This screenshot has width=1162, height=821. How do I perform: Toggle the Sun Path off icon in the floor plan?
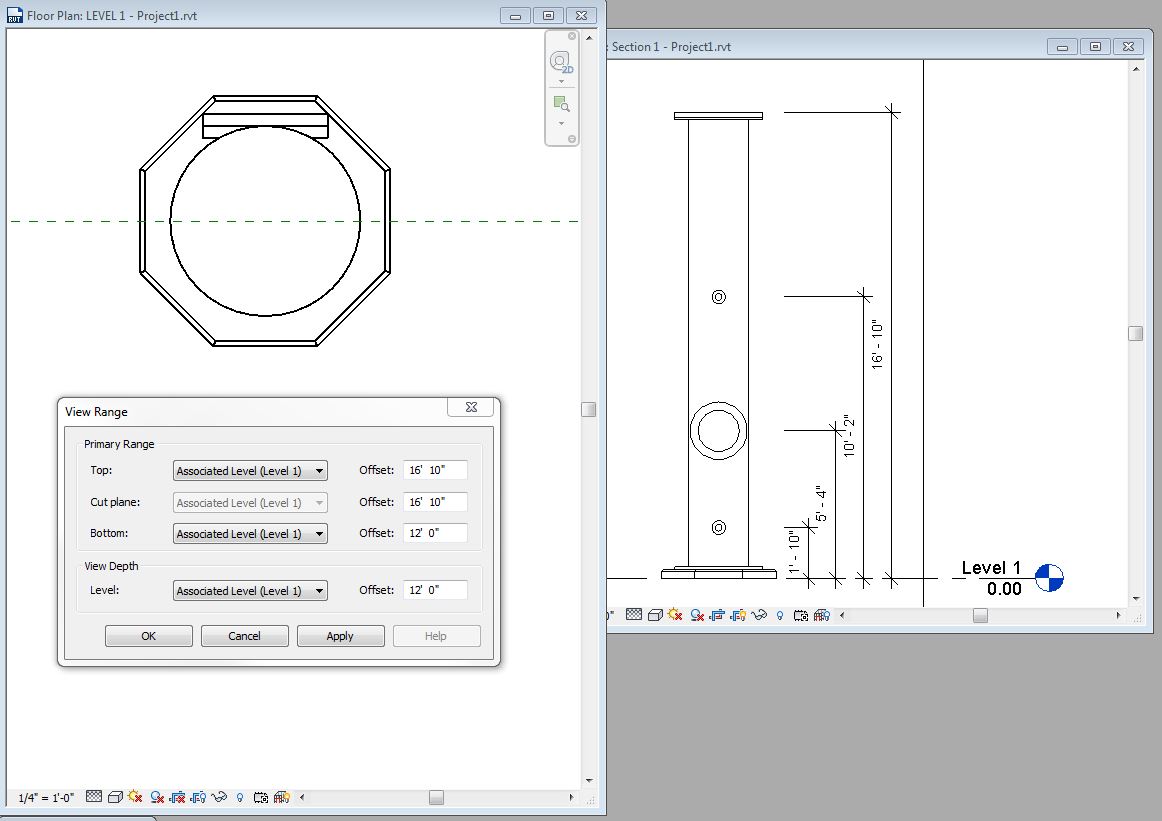tap(134, 797)
